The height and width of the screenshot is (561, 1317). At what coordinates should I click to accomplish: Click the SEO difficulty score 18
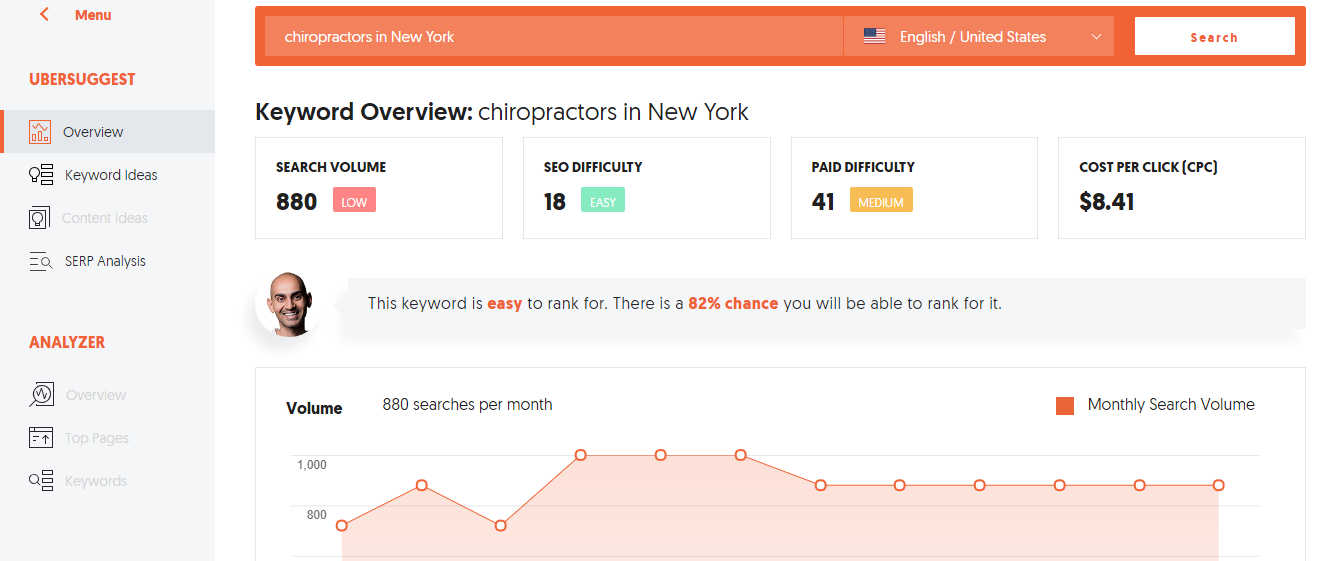pyautogui.click(x=555, y=202)
